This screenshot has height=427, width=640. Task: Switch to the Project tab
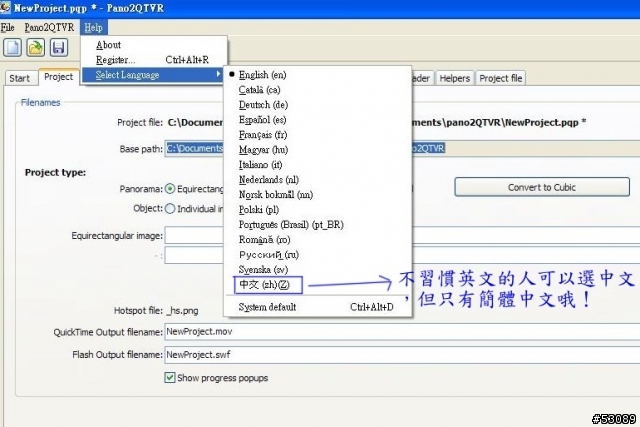click(x=58, y=77)
